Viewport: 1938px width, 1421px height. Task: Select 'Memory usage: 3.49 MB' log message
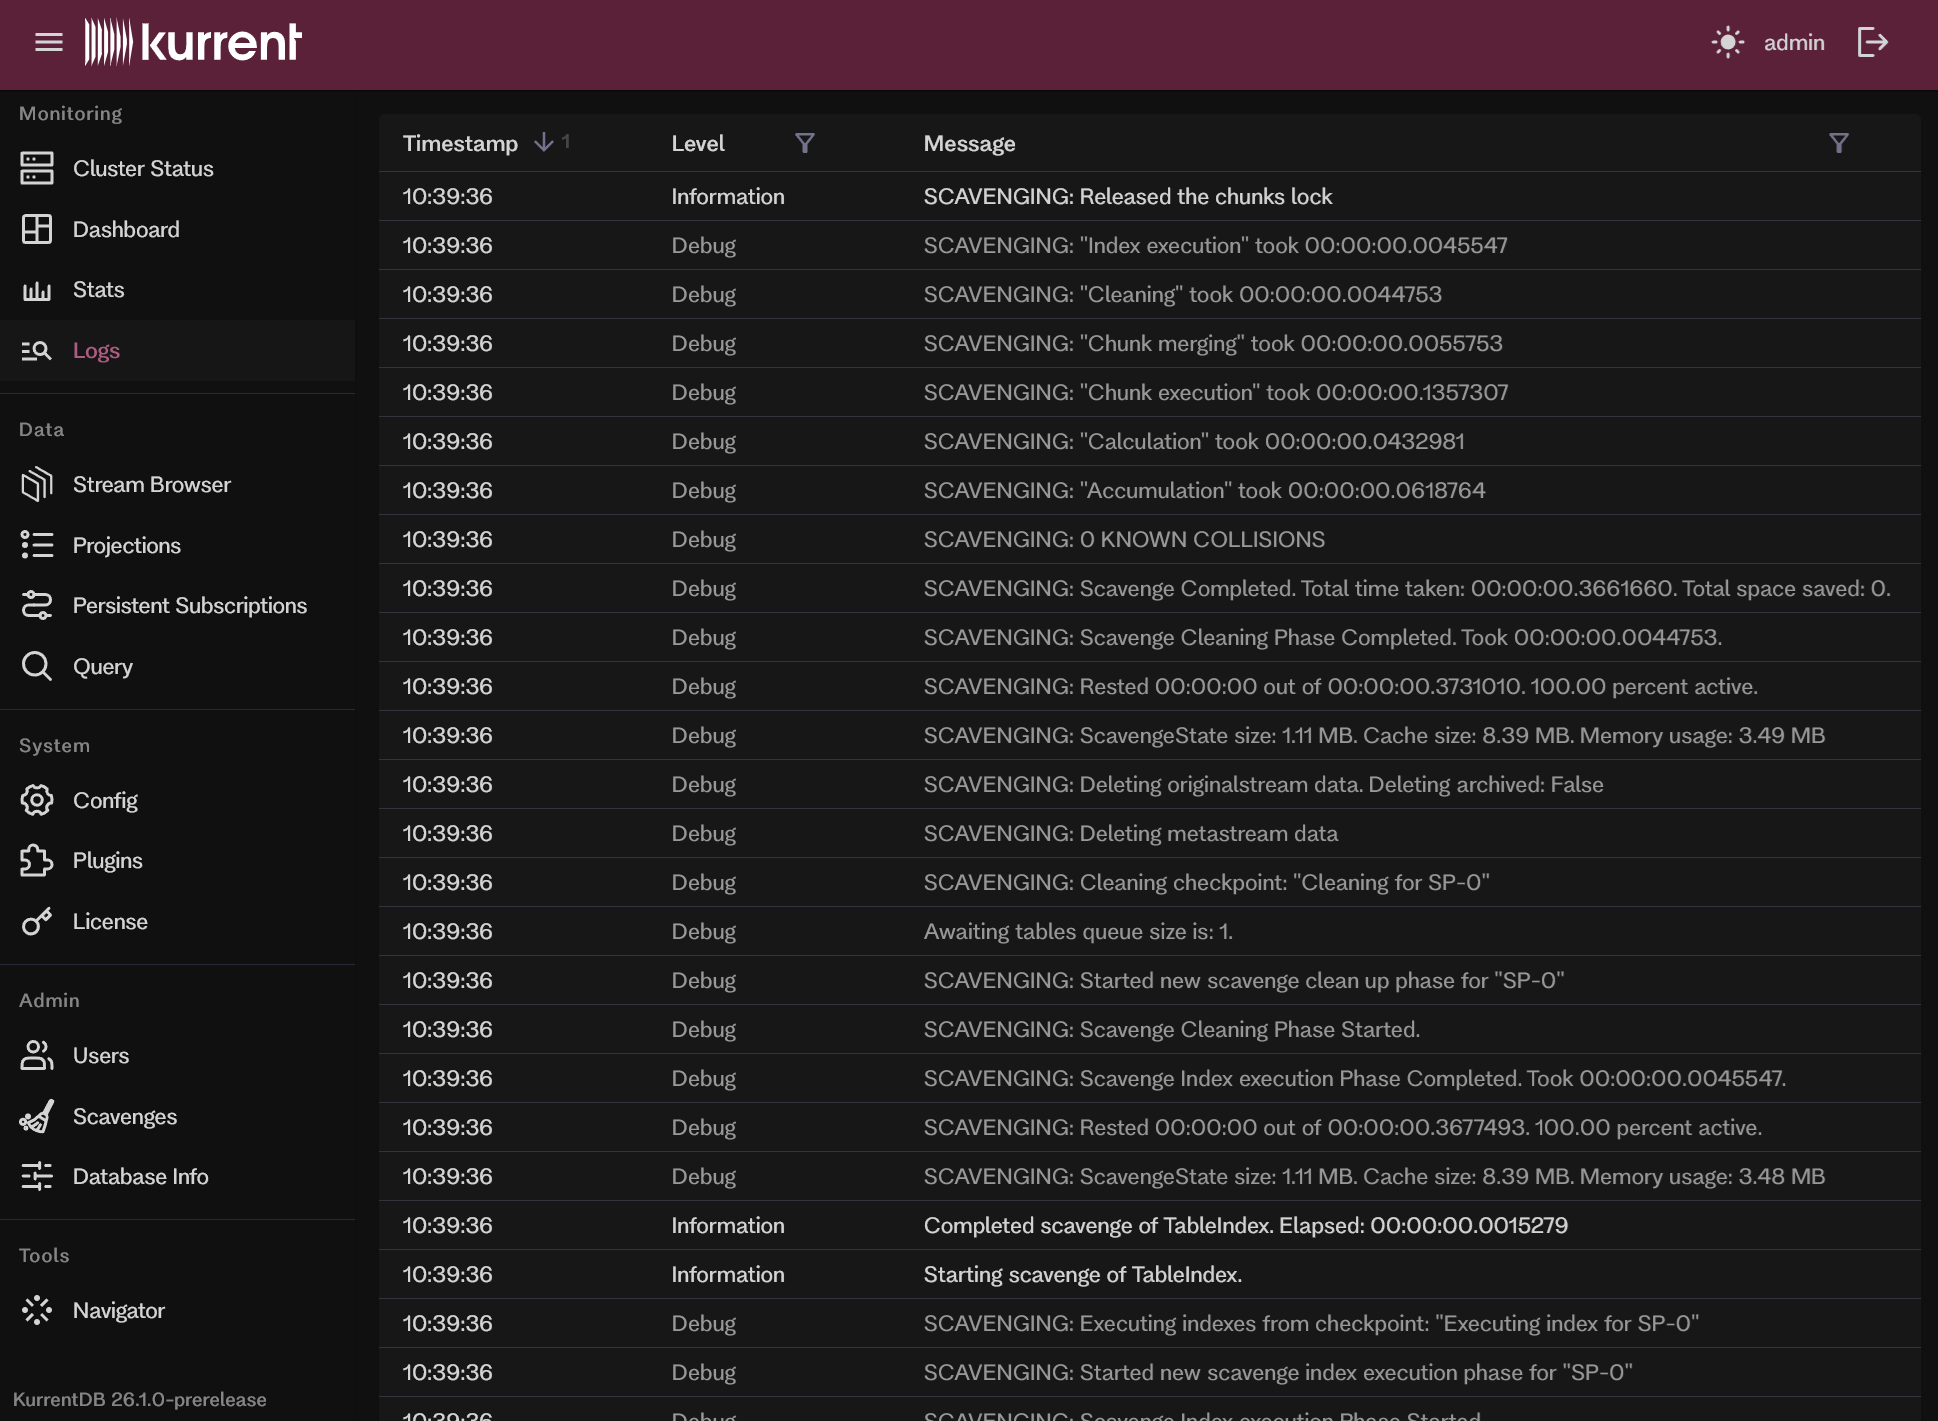click(x=1374, y=735)
